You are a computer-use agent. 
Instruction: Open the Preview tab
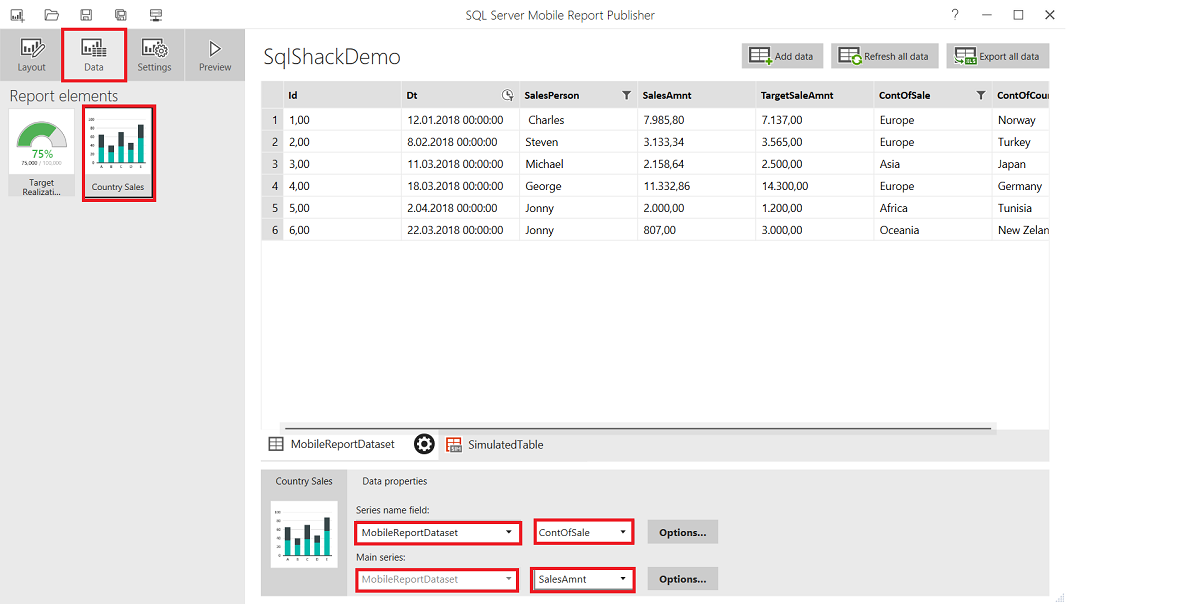coord(215,55)
